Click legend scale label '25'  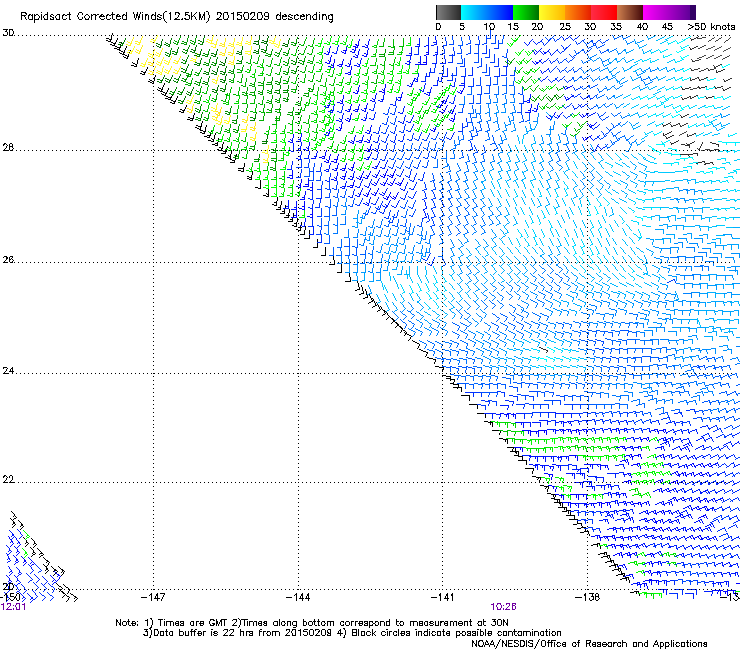pos(564,27)
